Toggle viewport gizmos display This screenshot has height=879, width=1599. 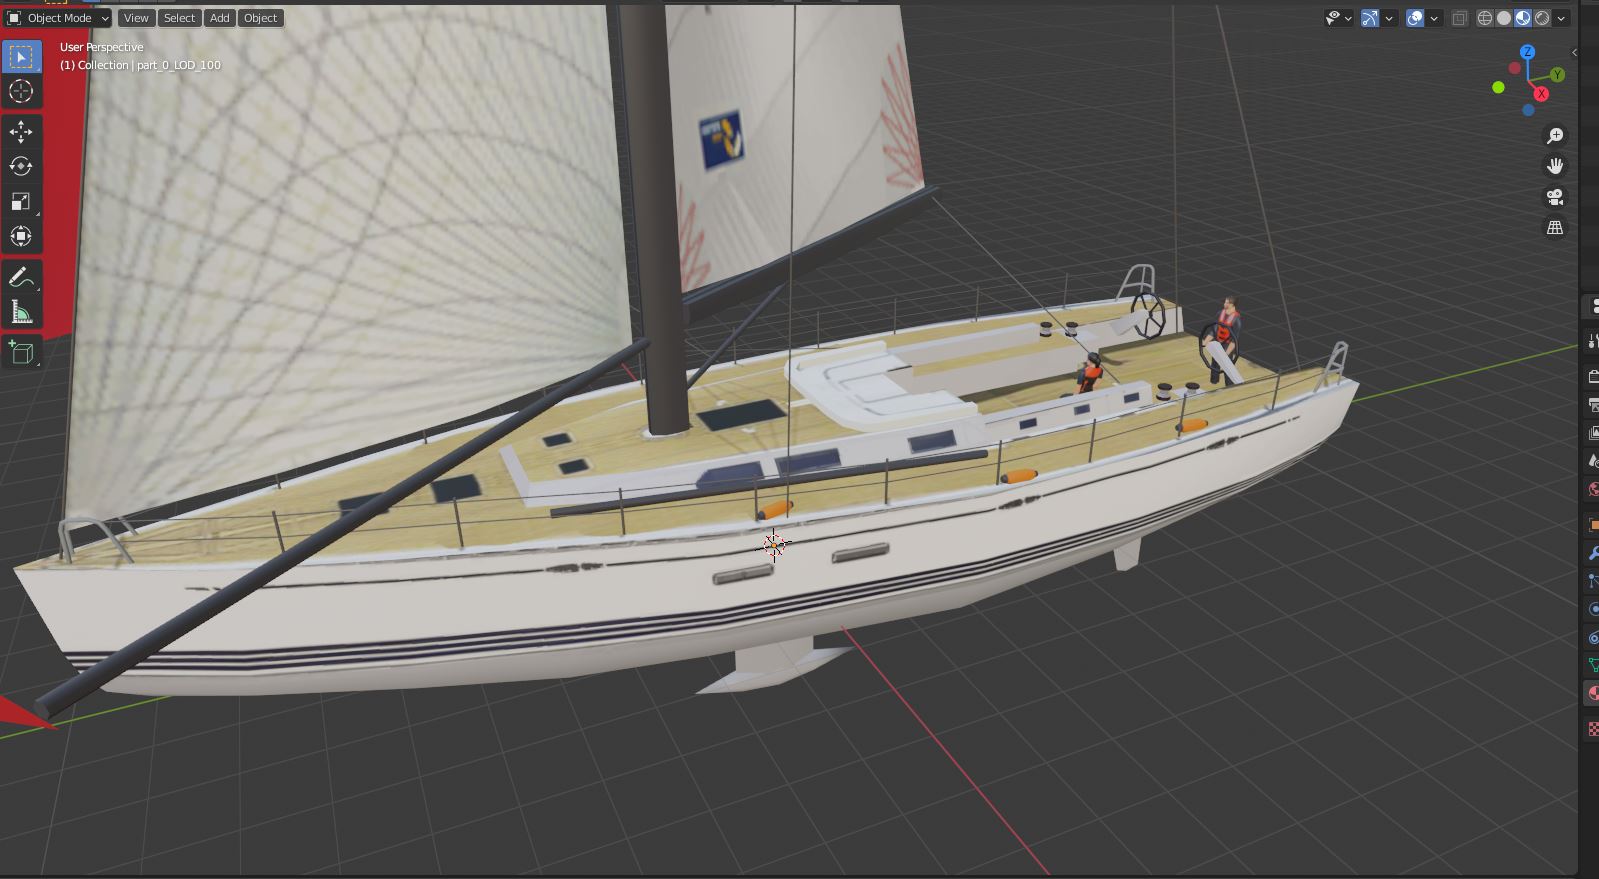(1370, 18)
